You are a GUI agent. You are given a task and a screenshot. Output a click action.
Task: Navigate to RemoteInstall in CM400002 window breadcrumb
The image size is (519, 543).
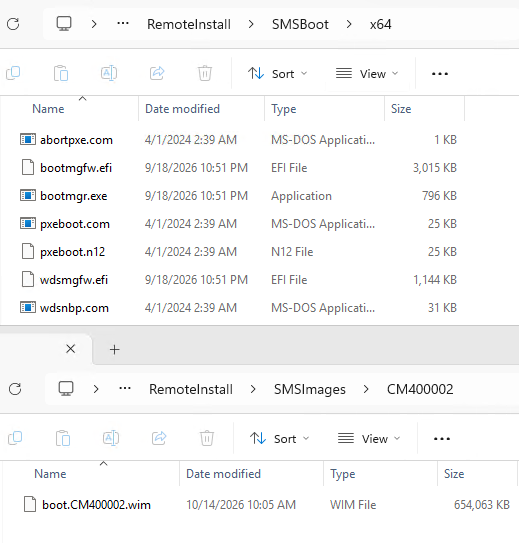pyautogui.click(x=191, y=389)
